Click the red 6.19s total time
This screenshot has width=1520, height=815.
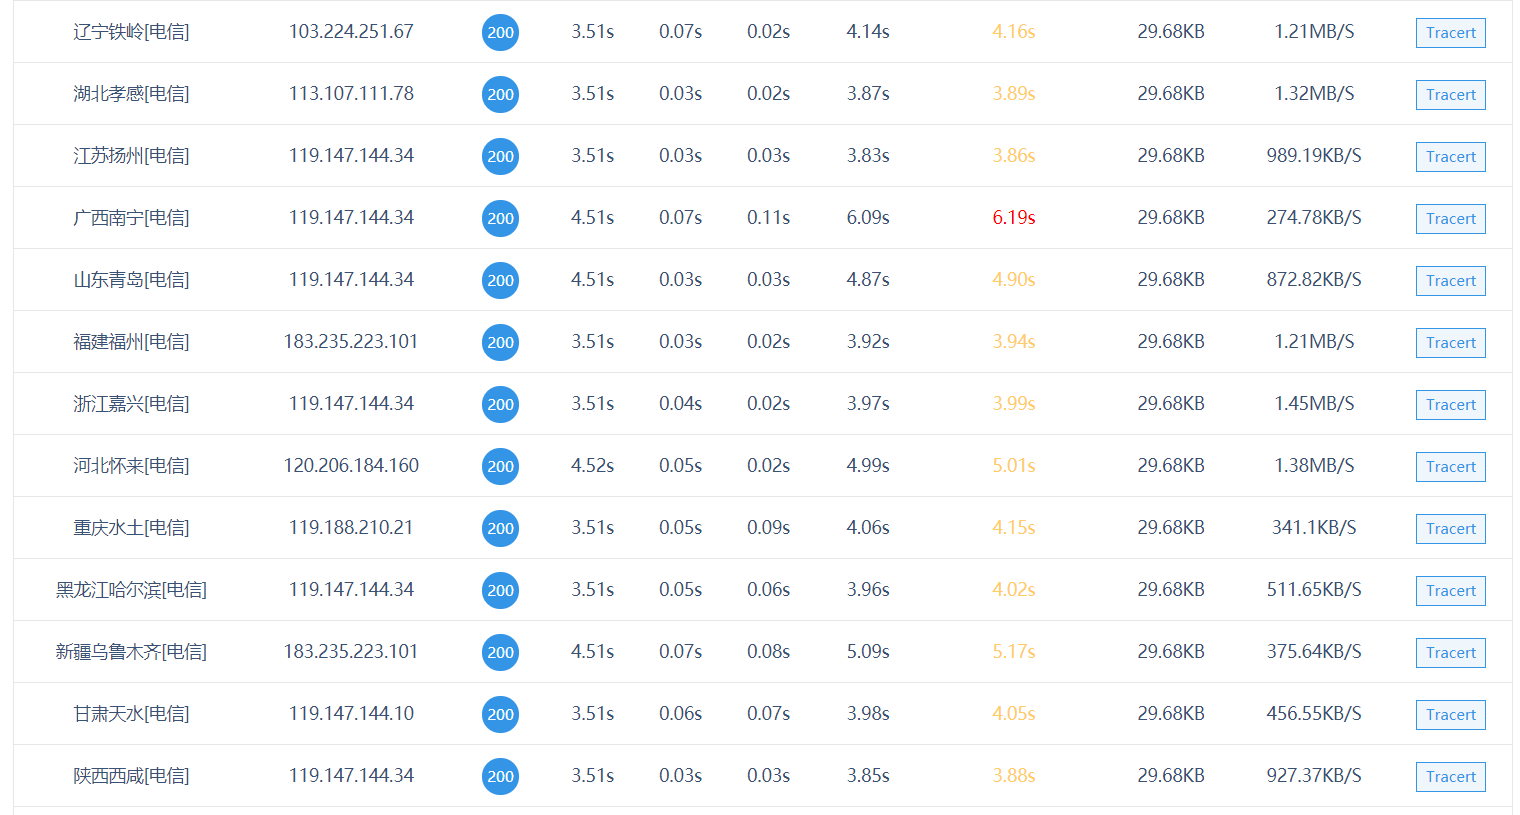pyautogui.click(x=1013, y=218)
